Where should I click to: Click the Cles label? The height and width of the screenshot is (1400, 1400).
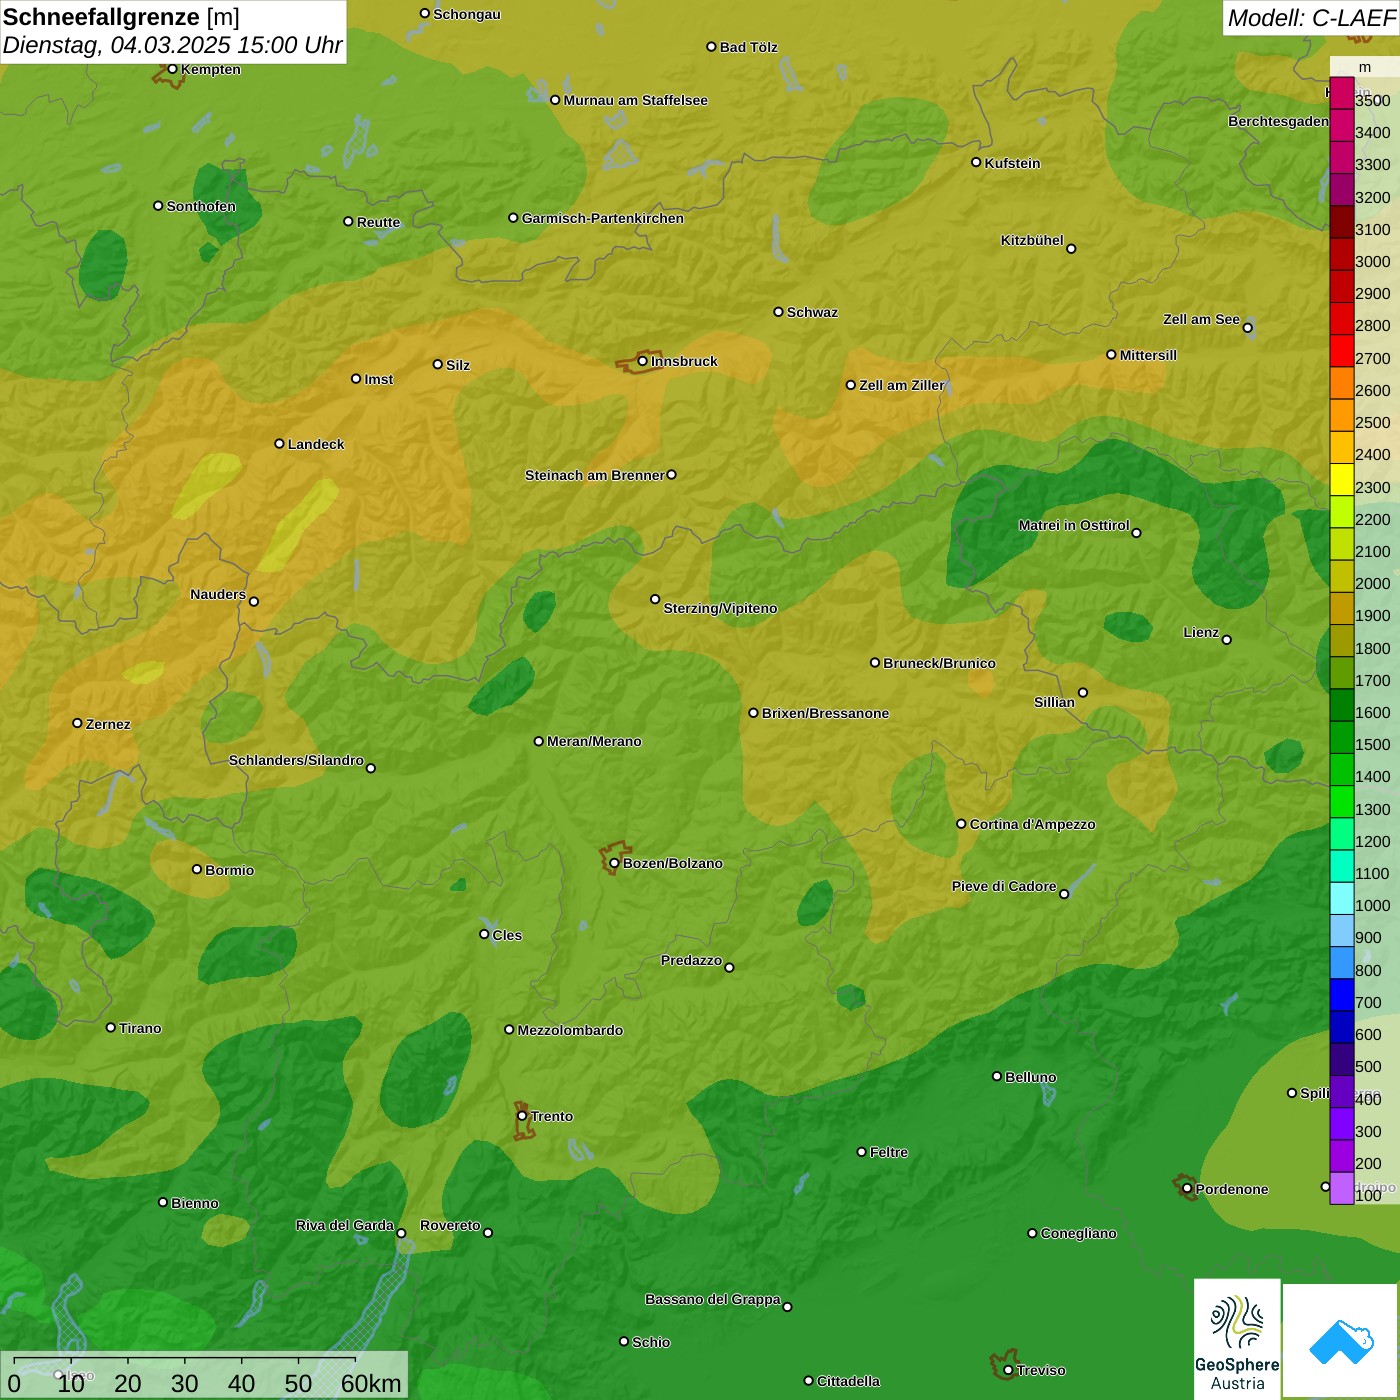[x=507, y=935]
